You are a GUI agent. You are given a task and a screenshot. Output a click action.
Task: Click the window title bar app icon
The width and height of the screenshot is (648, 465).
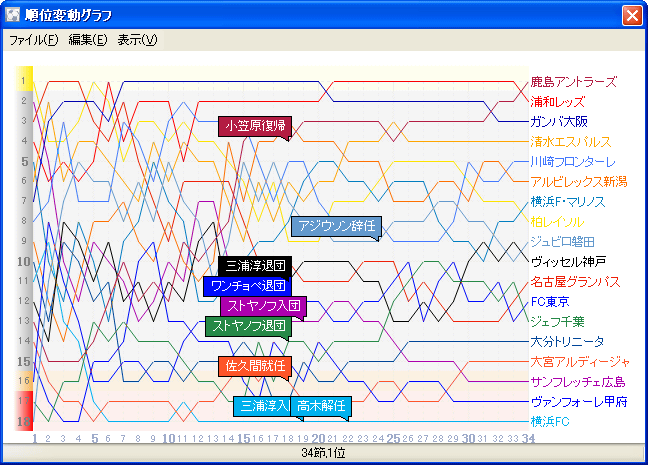pyautogui.click(x=13, y=15)
